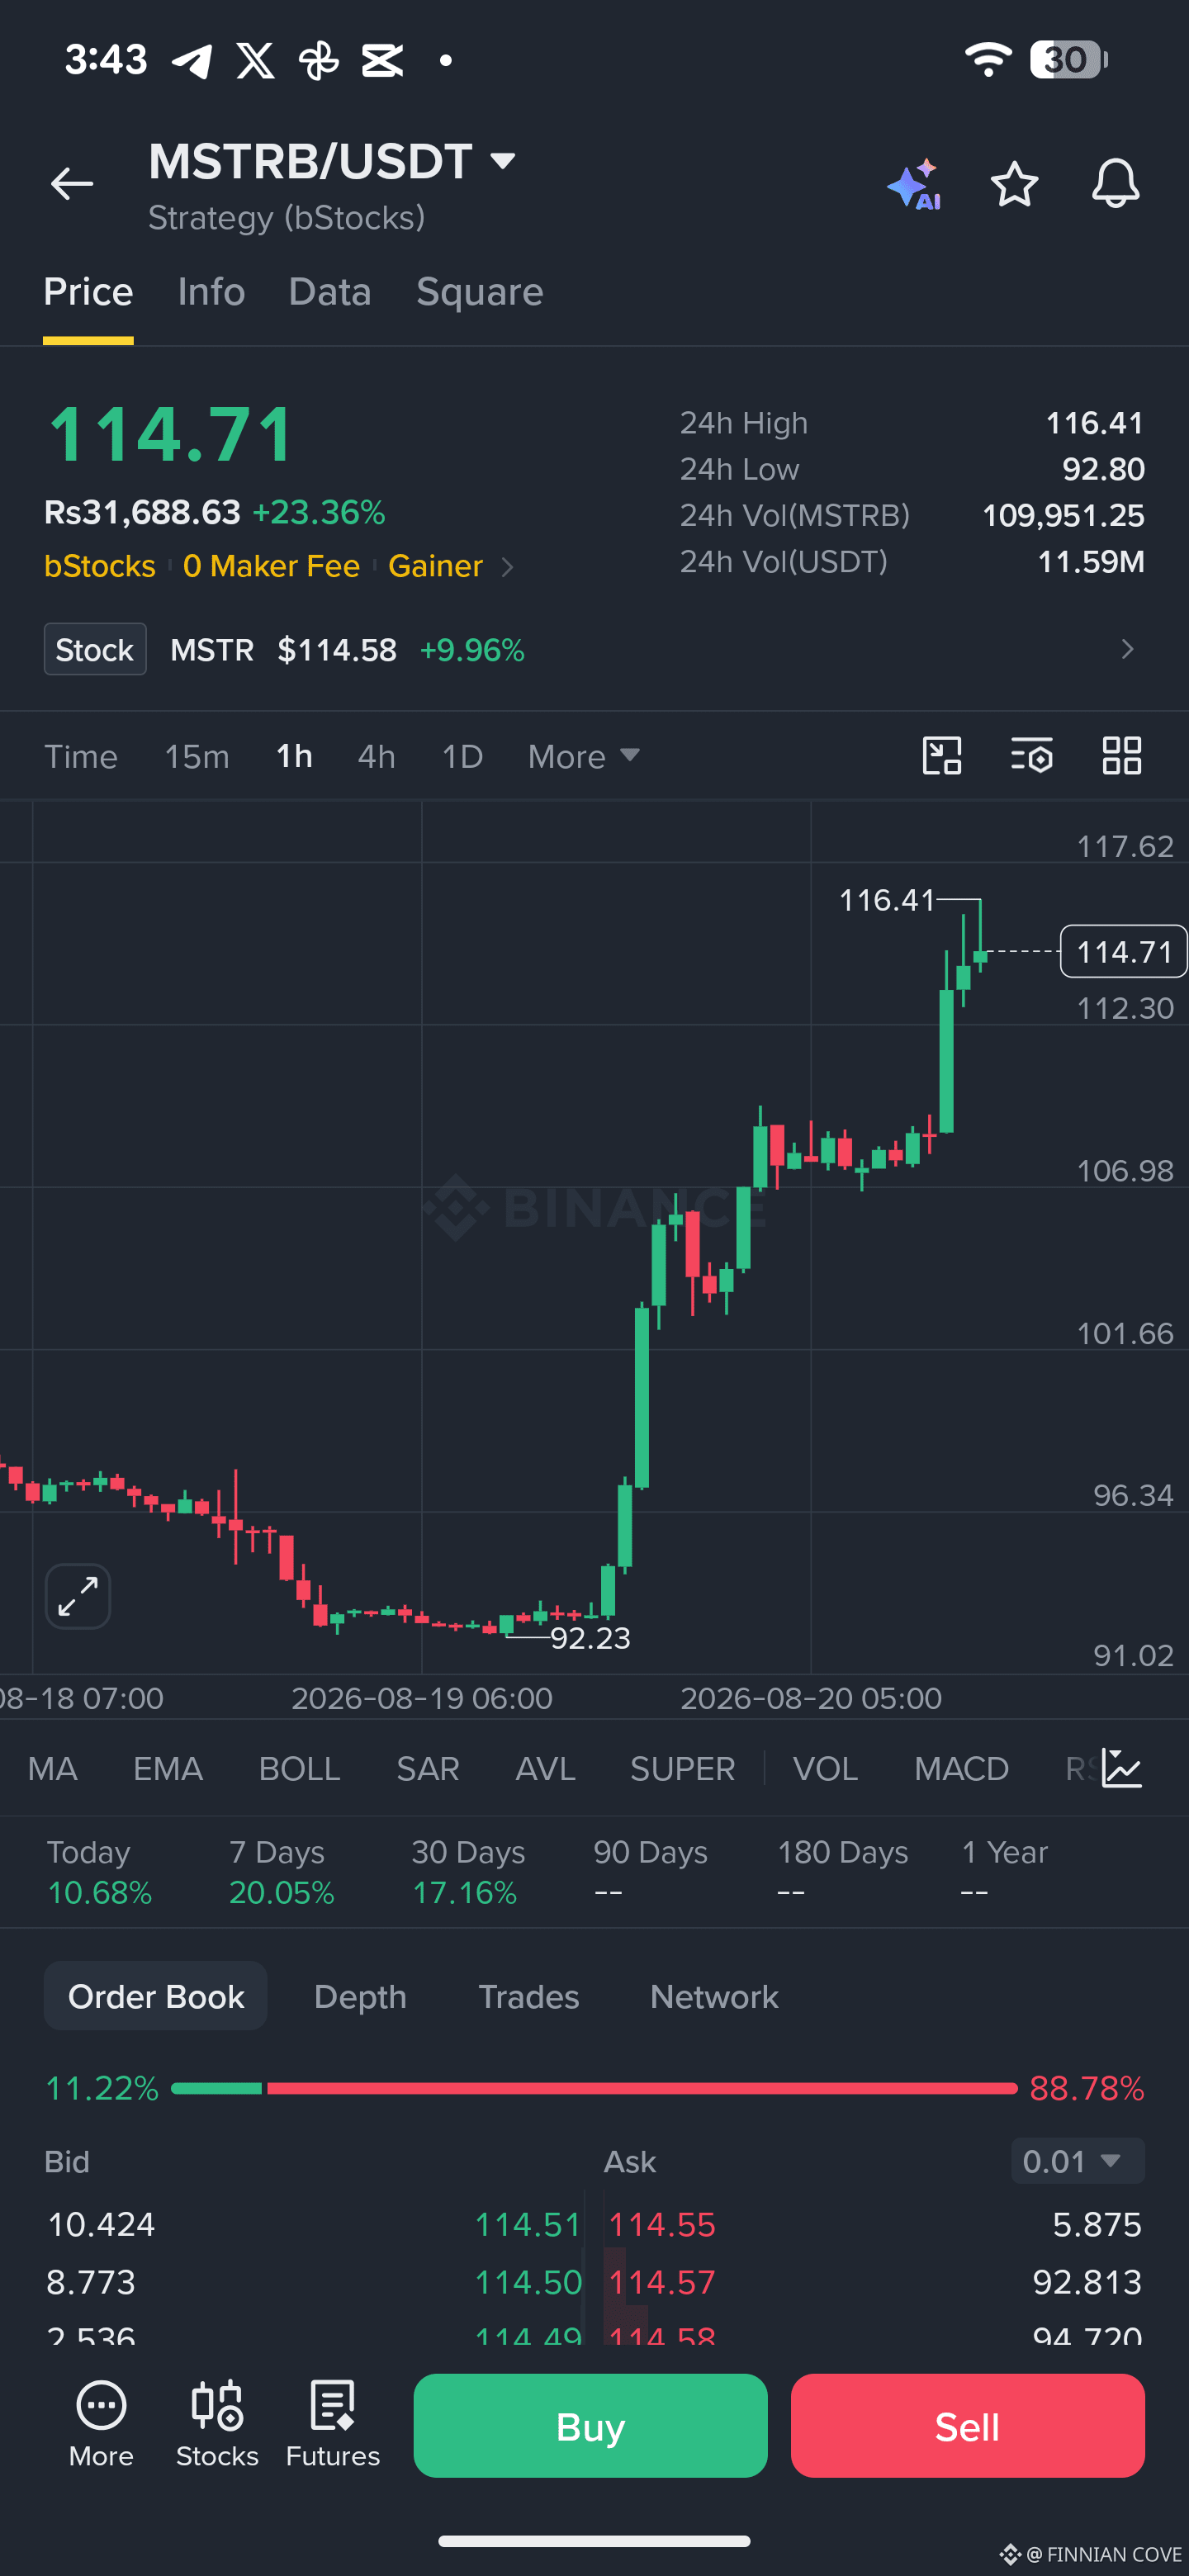The image size is (1189, 2576).
Task: Toggle the VOL indicator
Action: coord(826,1769)
